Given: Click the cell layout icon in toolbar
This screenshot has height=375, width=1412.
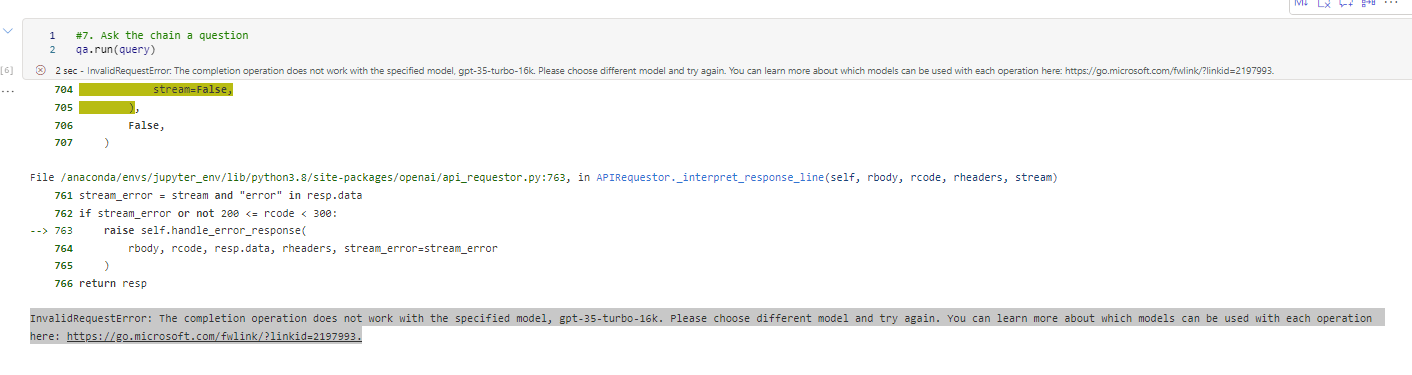Looking at the screenshot, I should [x=1368, y=3].
